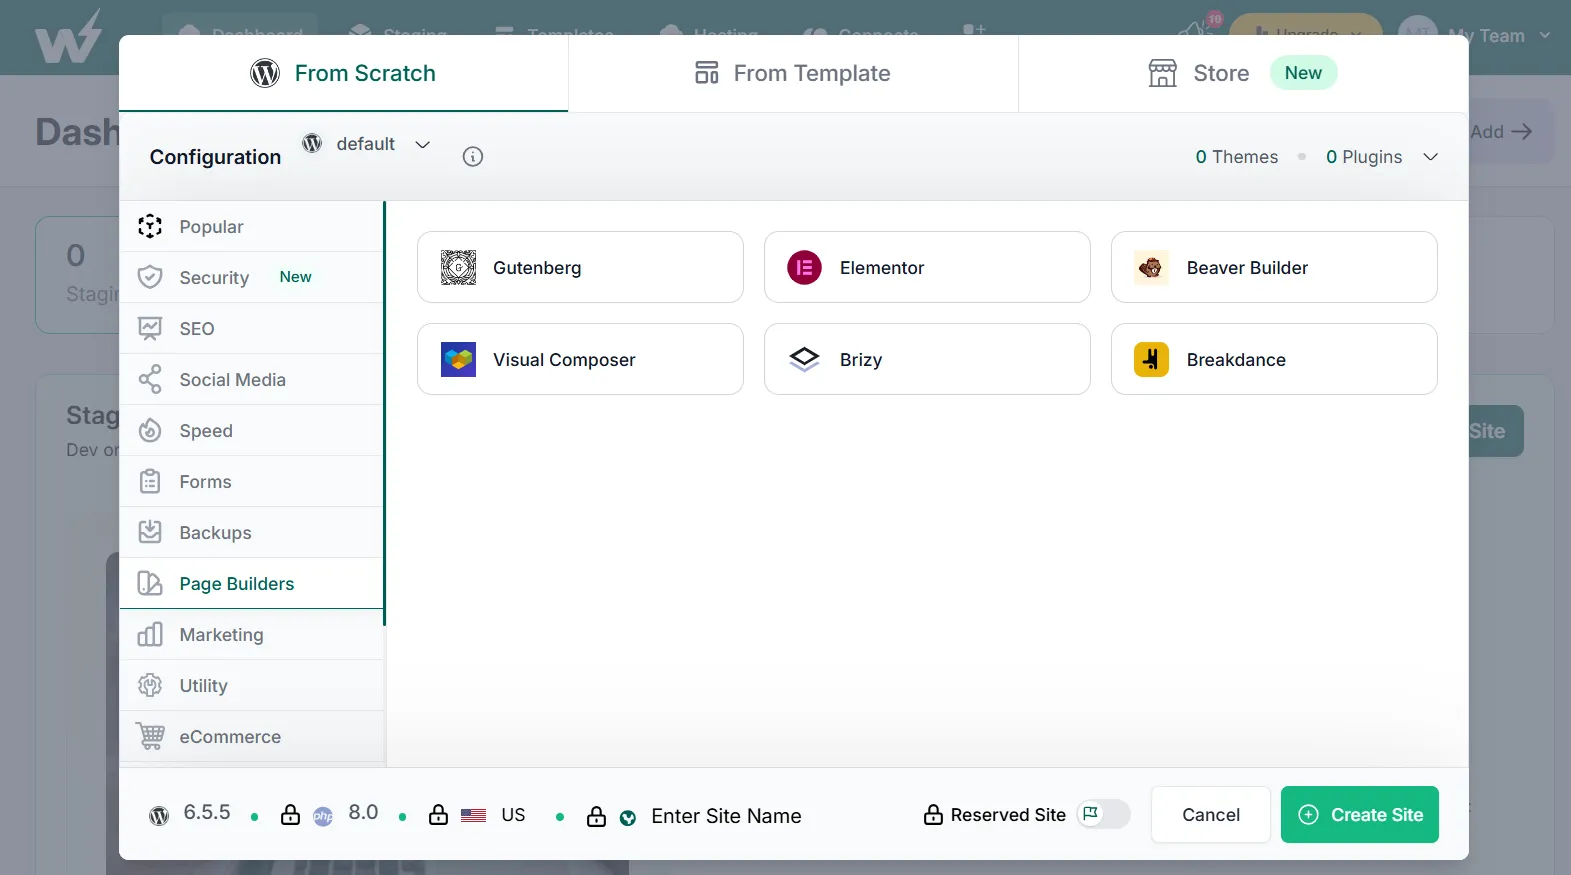The image size is (1571, 875).
Task: Click the Visual Composer cube icon
Action: (x=458, y=360)
